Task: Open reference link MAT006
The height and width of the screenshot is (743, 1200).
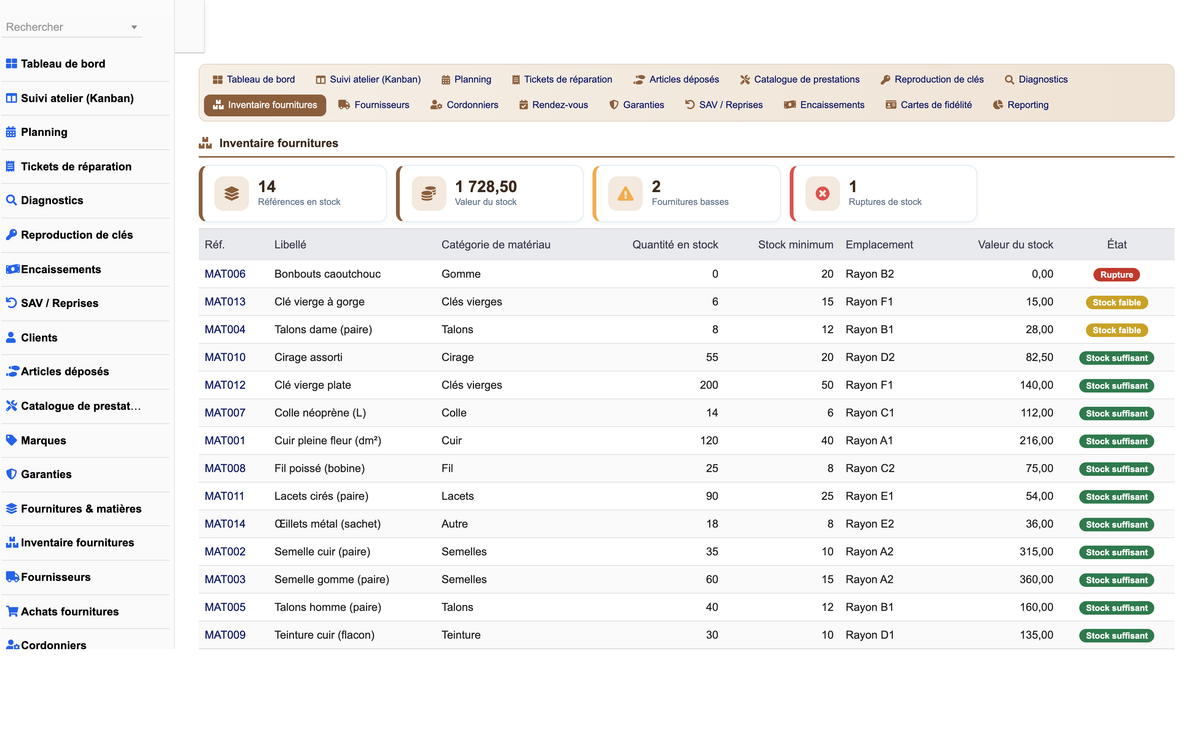Action: pyautogui.click(x=225, y=274)
